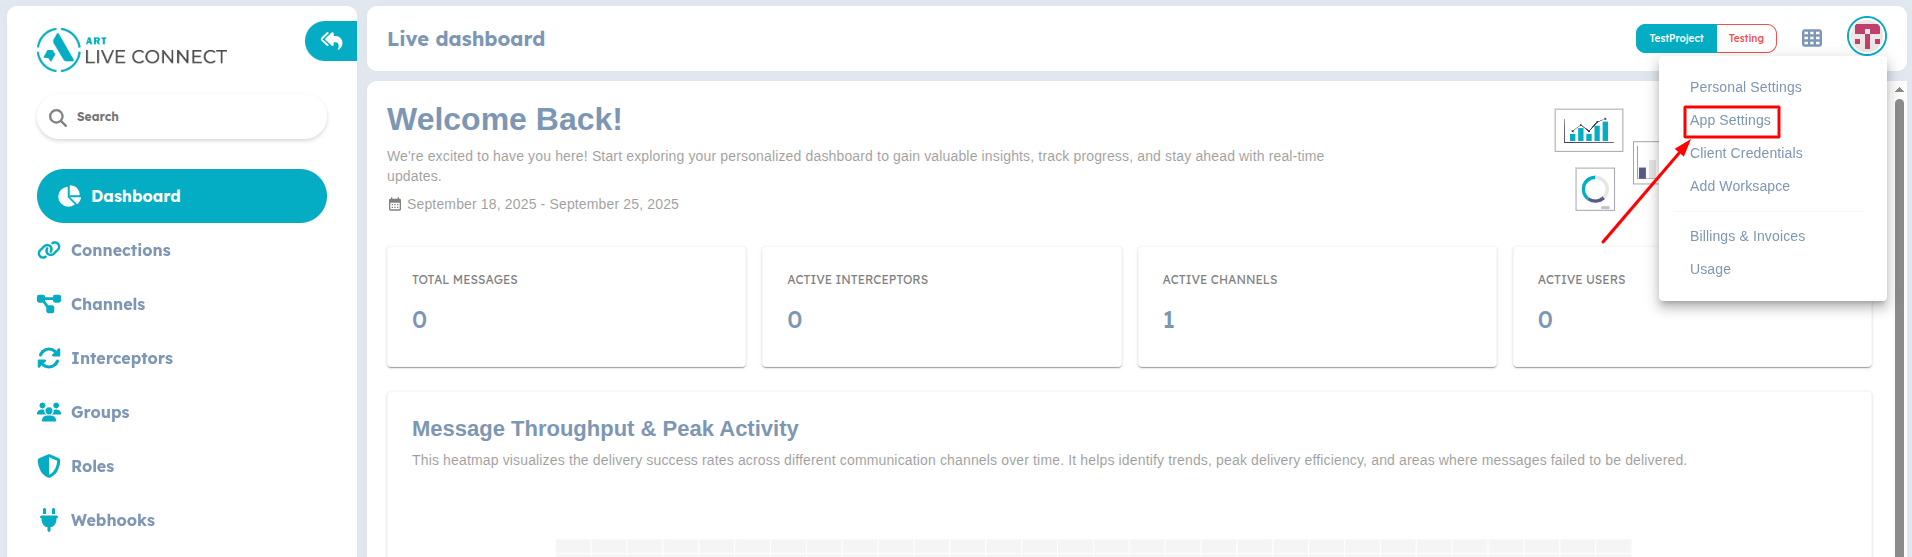The height and width of the screenshot is (557, 1912).
Task: Open Connections page from sidebar
Action: (x=120, y=250)
